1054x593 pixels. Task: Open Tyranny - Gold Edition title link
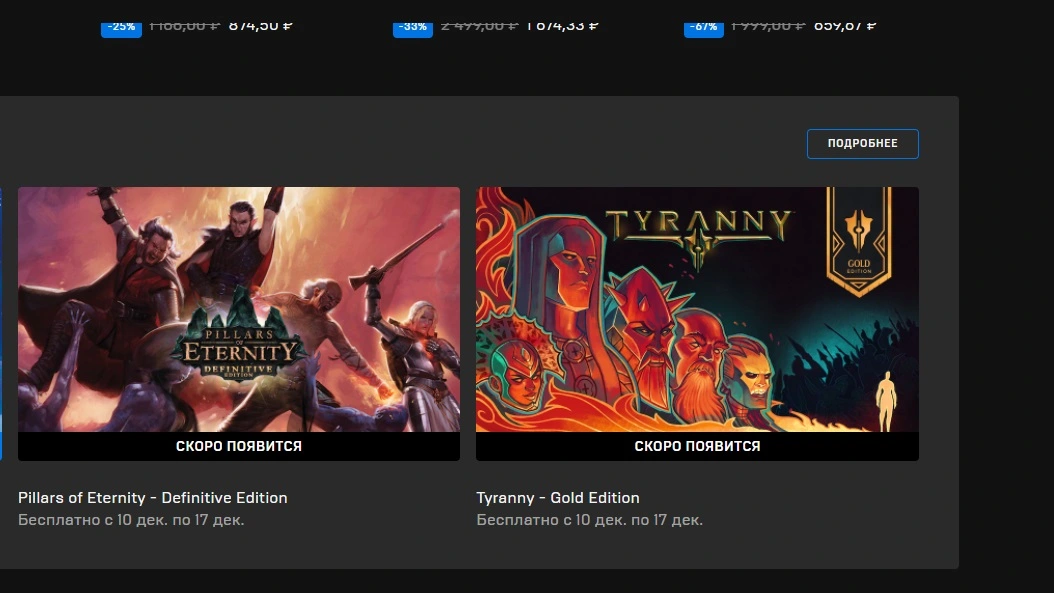[x=558, y=498]
